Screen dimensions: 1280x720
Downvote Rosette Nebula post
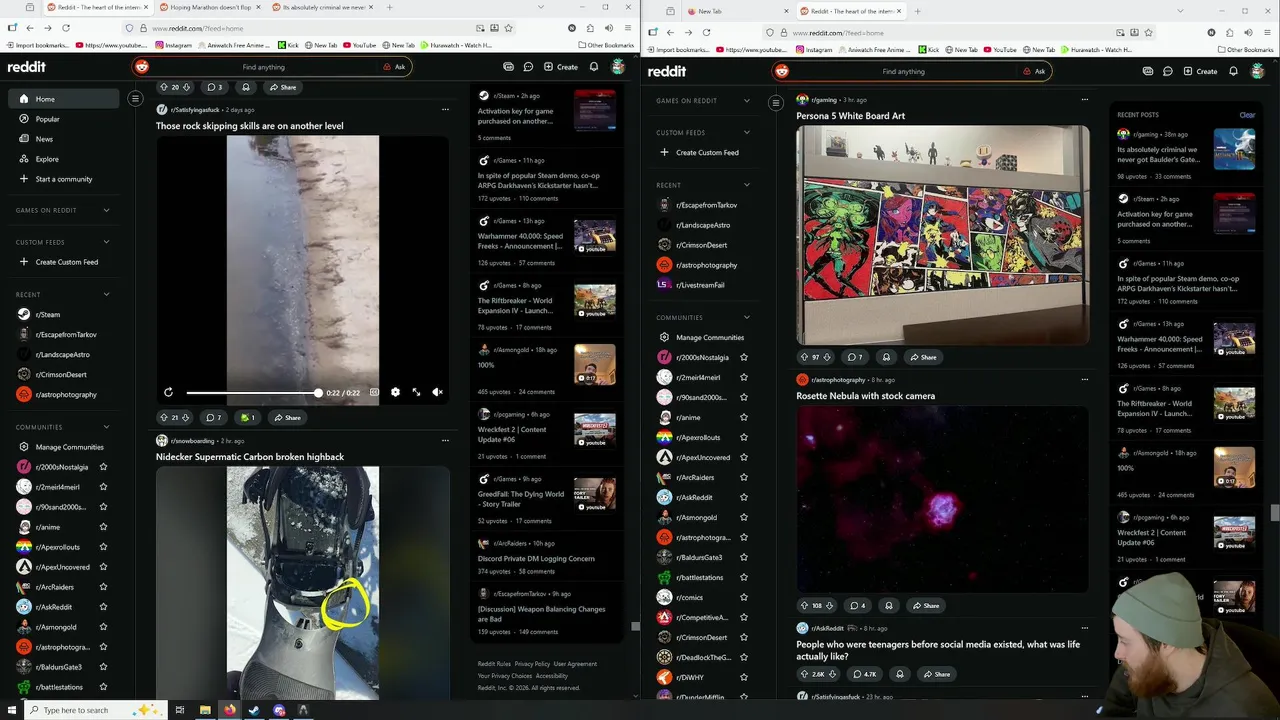pos(829,605)
